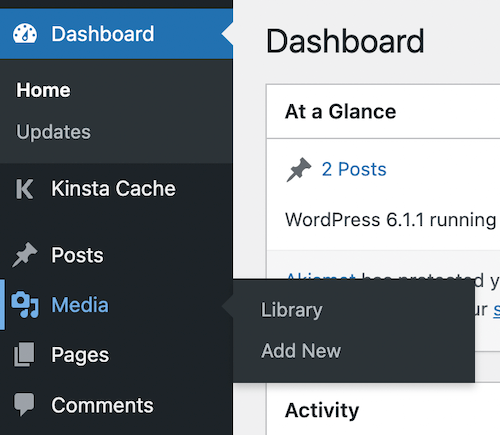Click the Pages stacked sheets icon
Viewport: 500px width, 435px height.
point(24,354)
